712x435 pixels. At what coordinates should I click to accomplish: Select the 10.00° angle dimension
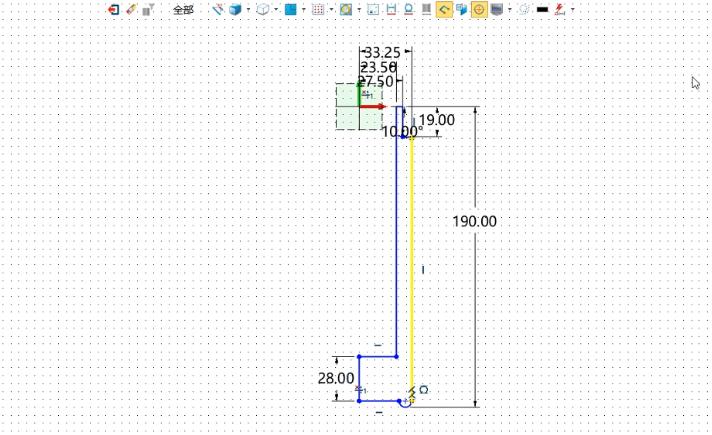click(x=402, y=132)
